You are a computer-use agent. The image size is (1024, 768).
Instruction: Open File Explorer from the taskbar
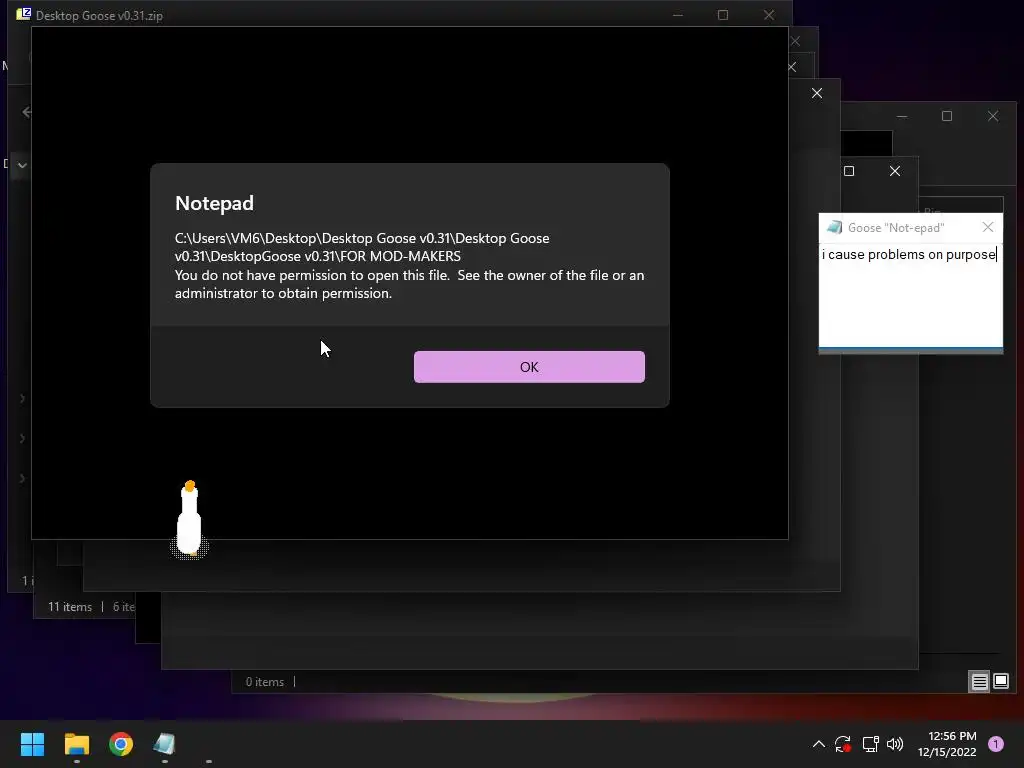(76, 744)
